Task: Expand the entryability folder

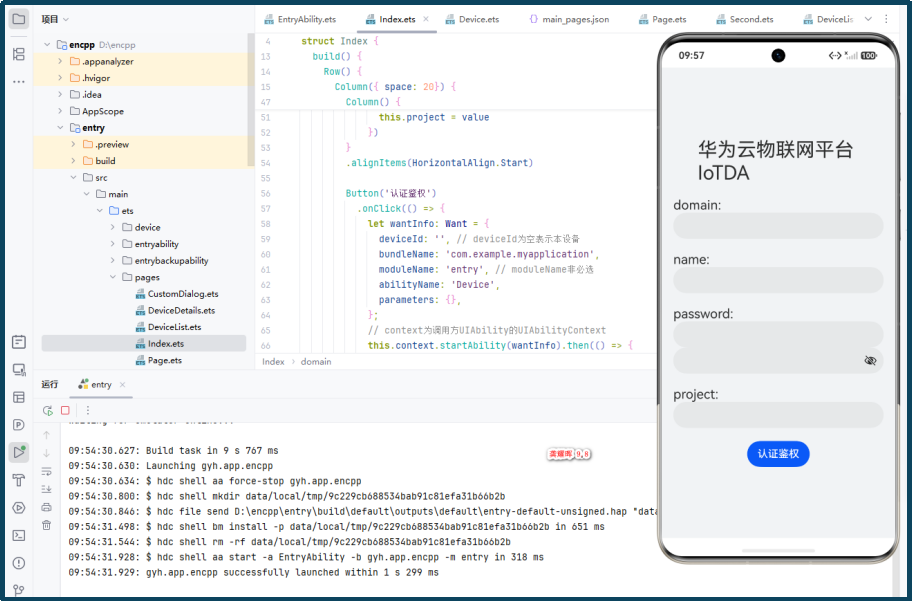Action: coord(113,244)
